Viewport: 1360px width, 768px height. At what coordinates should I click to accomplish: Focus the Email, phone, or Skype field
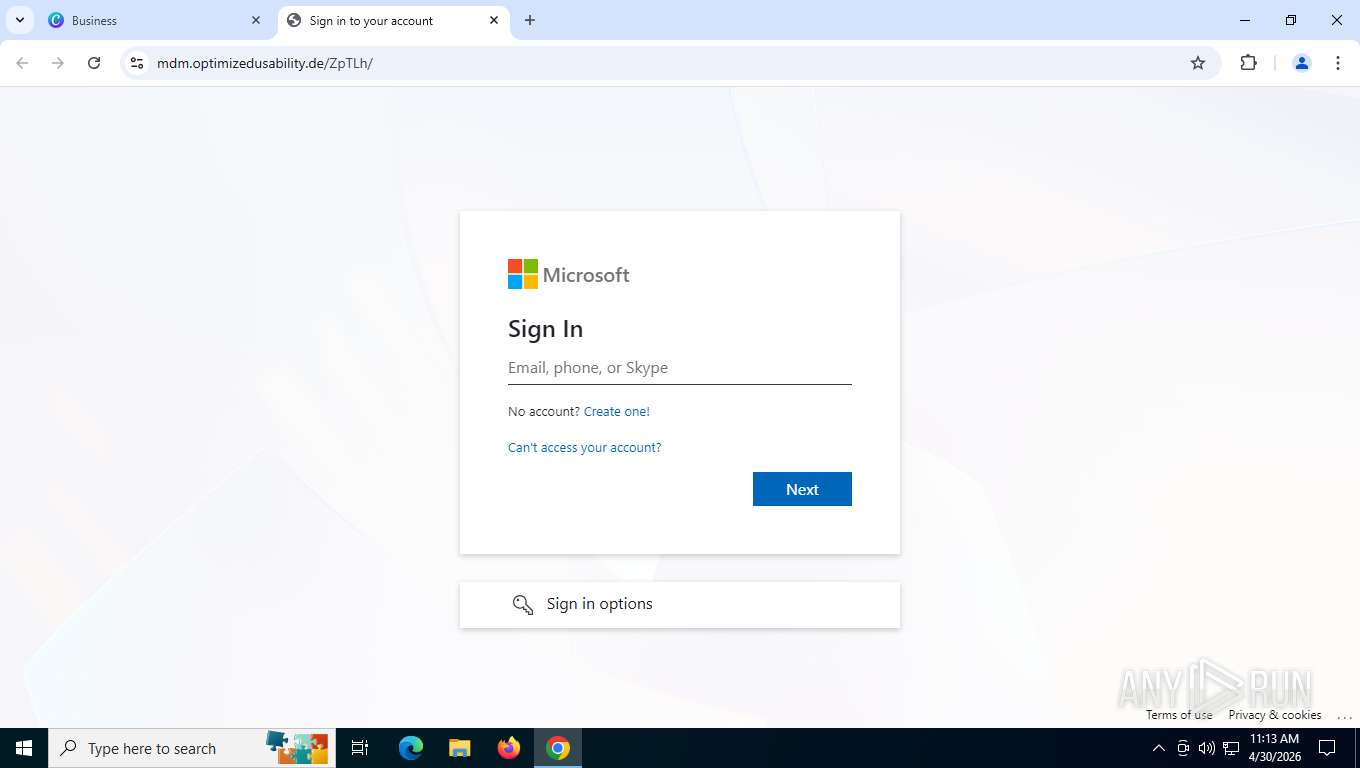tap(680, 368)
